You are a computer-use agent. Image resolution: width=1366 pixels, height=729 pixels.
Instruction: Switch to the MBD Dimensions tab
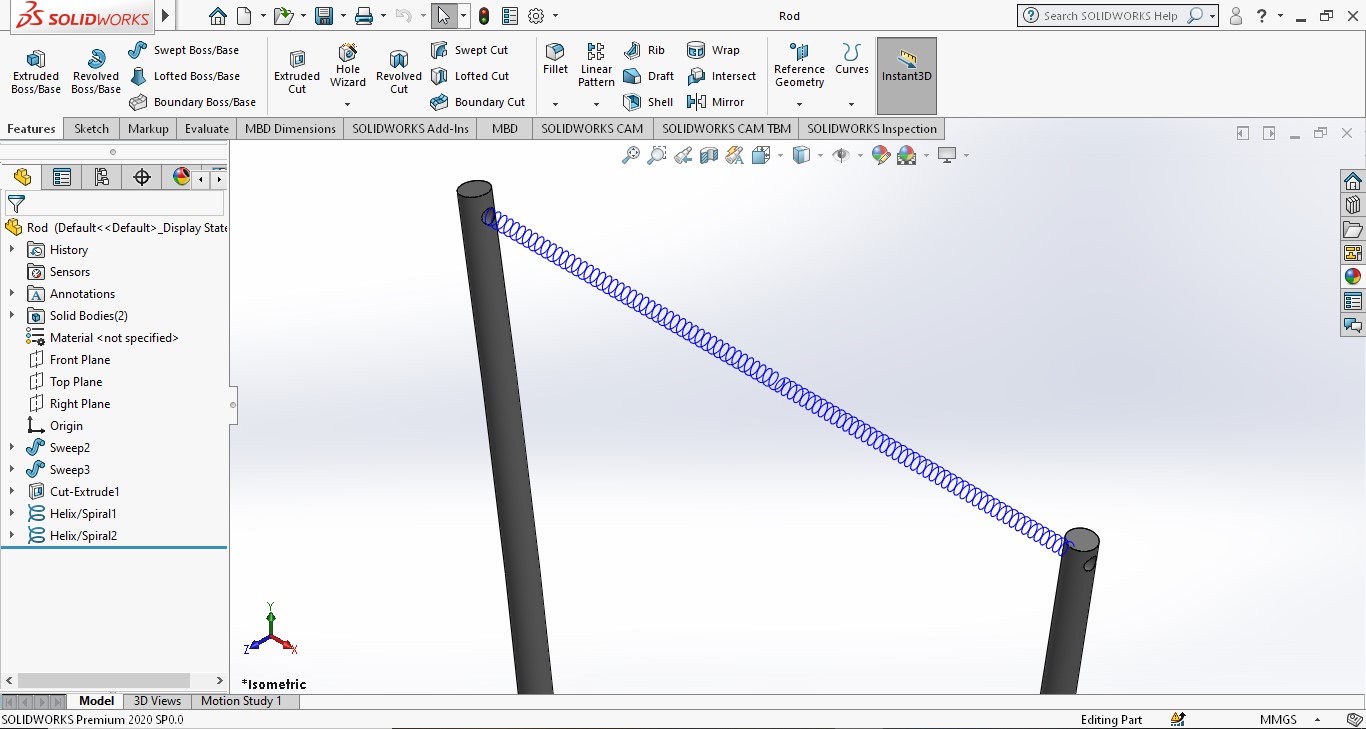tap(290, 129)
